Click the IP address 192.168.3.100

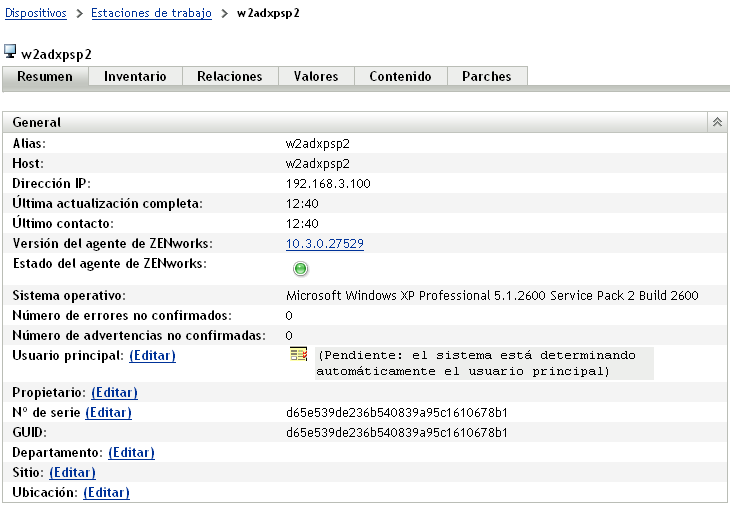click(x=328, y=183)
